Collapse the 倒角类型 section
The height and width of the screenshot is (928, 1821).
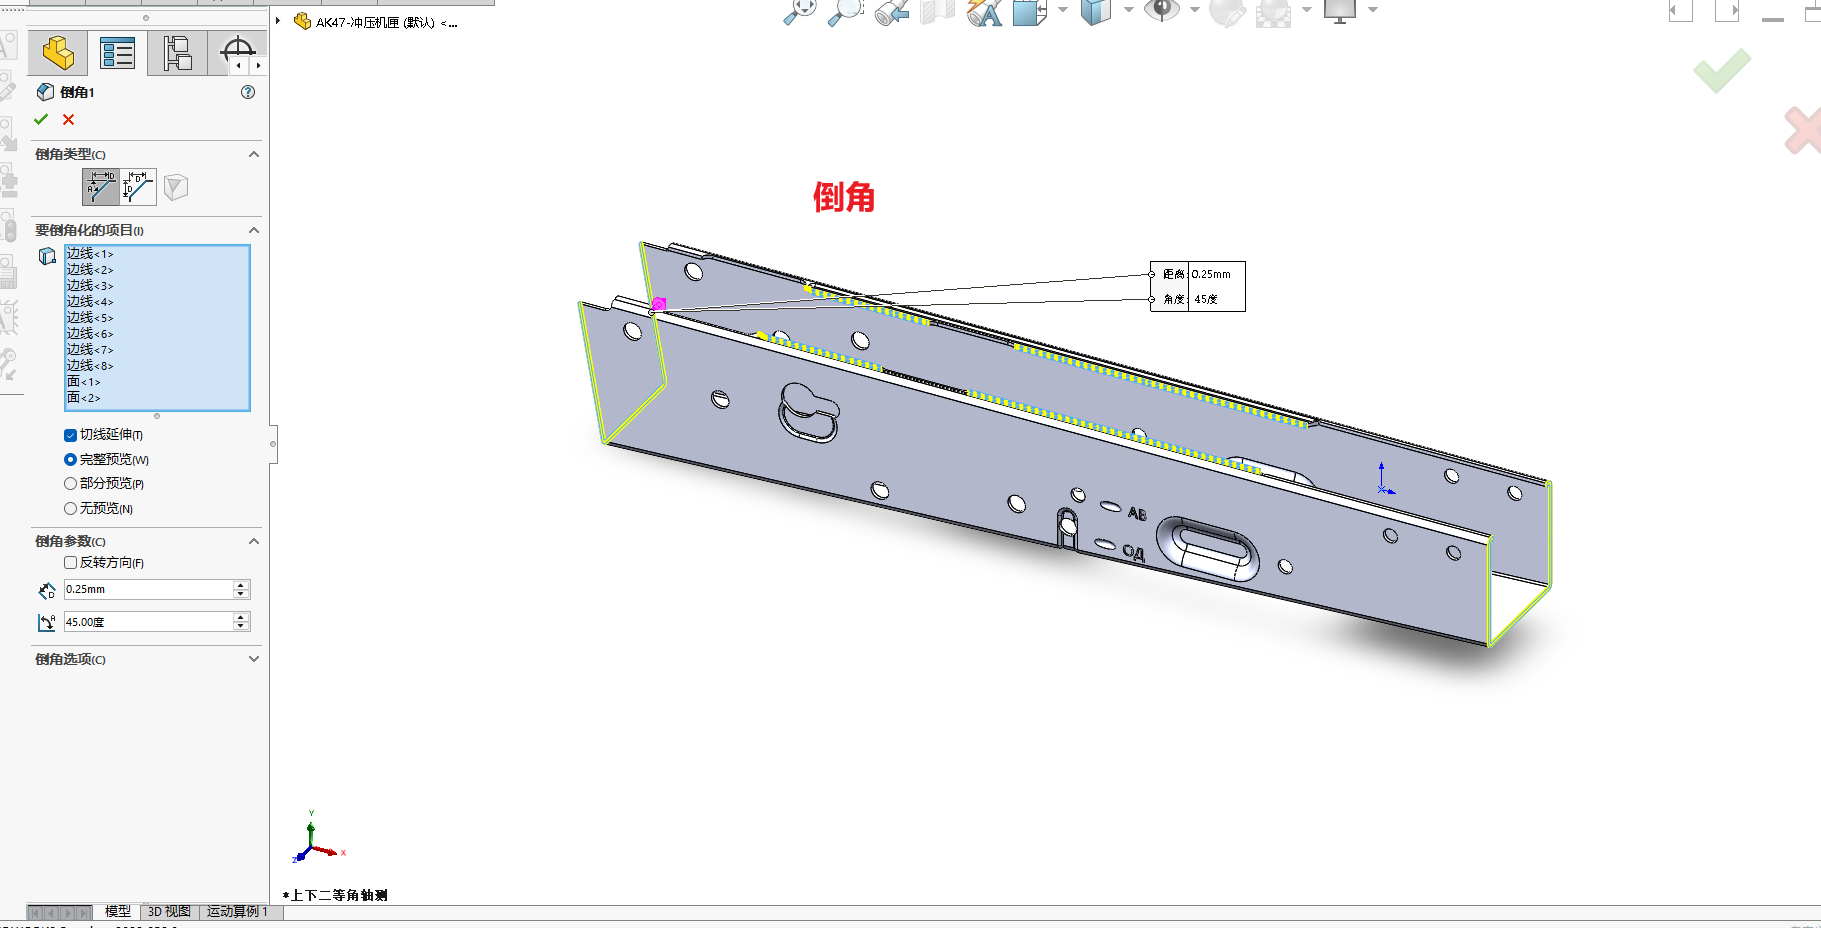point(254,154)
